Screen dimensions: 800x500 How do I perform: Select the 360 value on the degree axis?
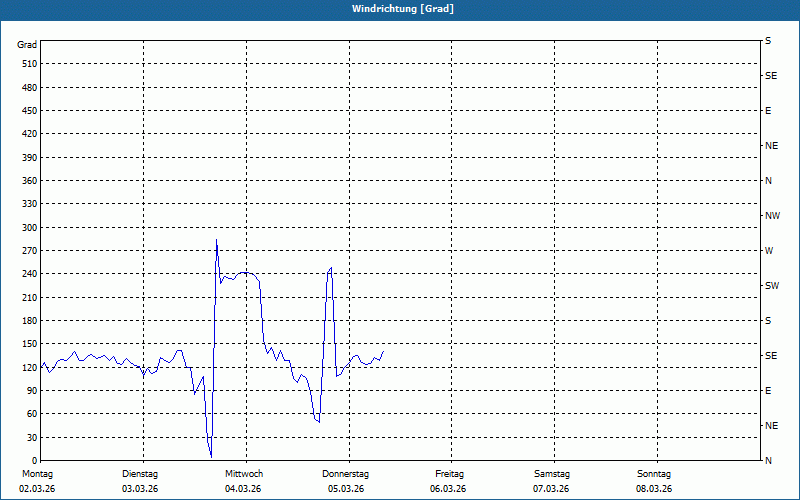[30, 181]
